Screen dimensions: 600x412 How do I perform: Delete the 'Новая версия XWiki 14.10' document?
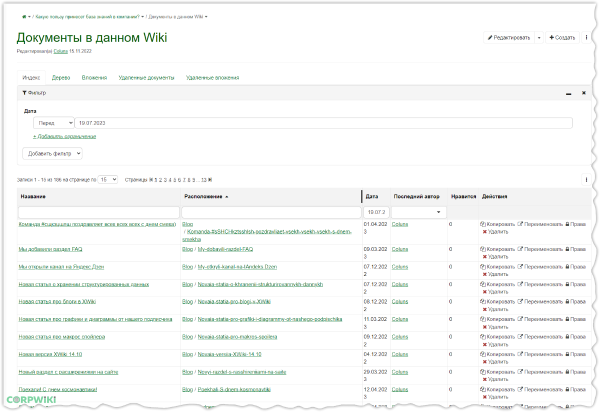click(x=495, y=362)
